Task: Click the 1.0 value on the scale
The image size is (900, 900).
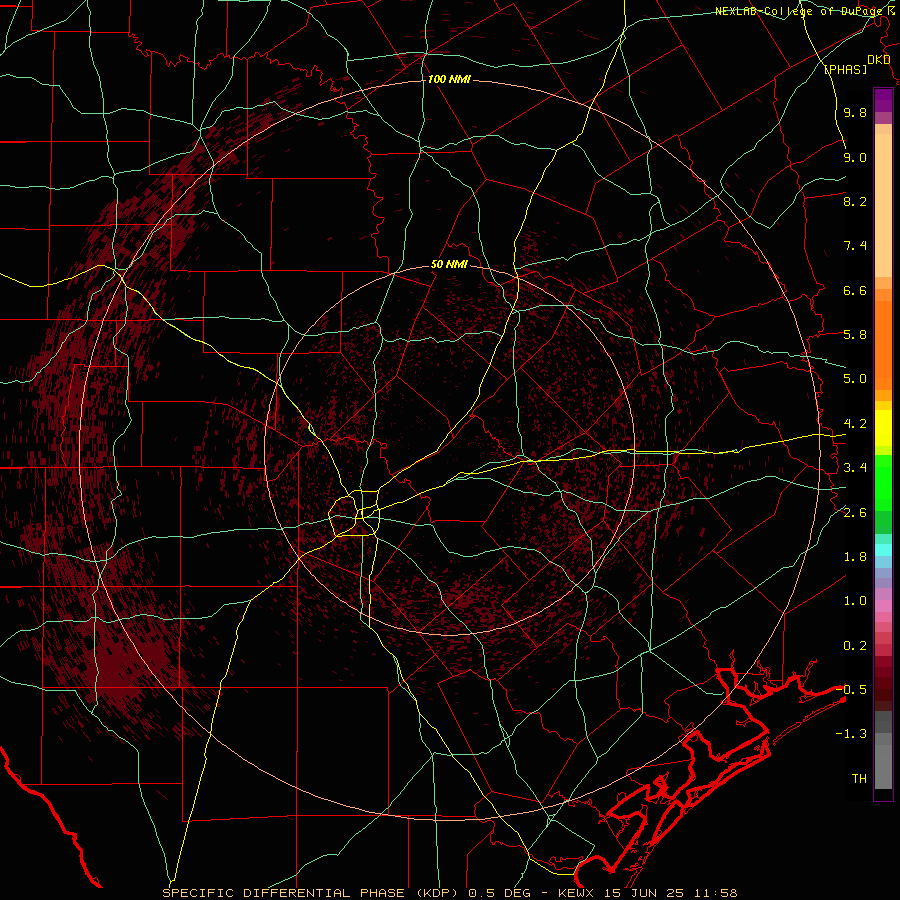Action: point(855,601)
